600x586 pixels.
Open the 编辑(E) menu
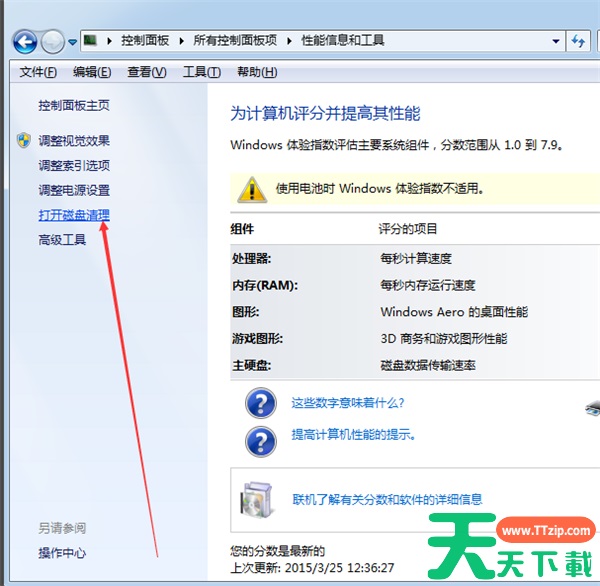[92, 72]
